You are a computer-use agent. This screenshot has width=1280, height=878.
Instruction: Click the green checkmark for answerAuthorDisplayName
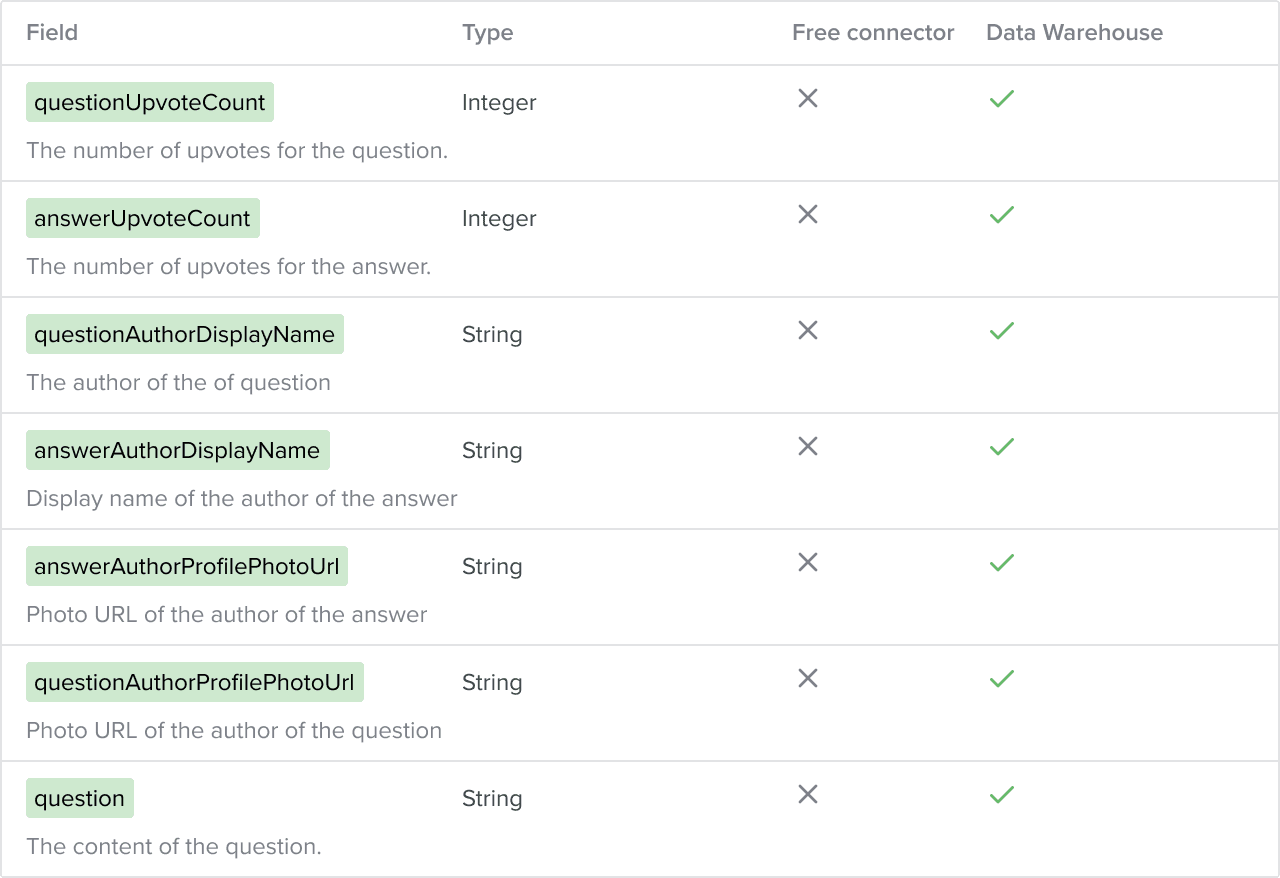(x=1002, y=446)
